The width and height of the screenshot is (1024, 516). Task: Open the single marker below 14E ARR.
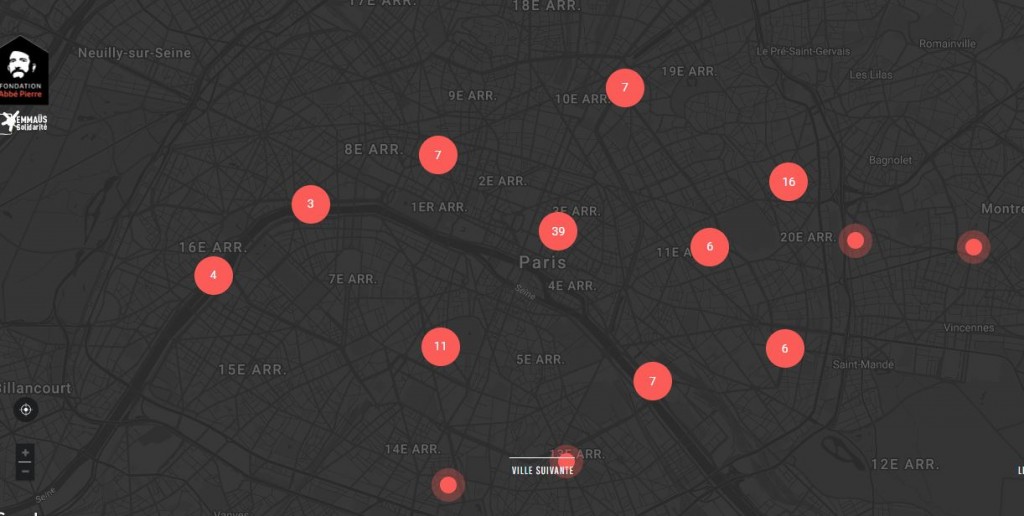(448, 485)
